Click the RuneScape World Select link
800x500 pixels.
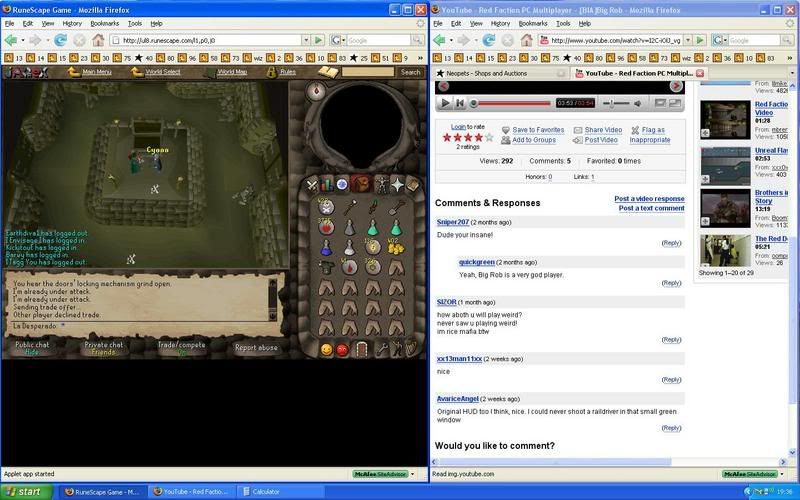tap(162, 72)
